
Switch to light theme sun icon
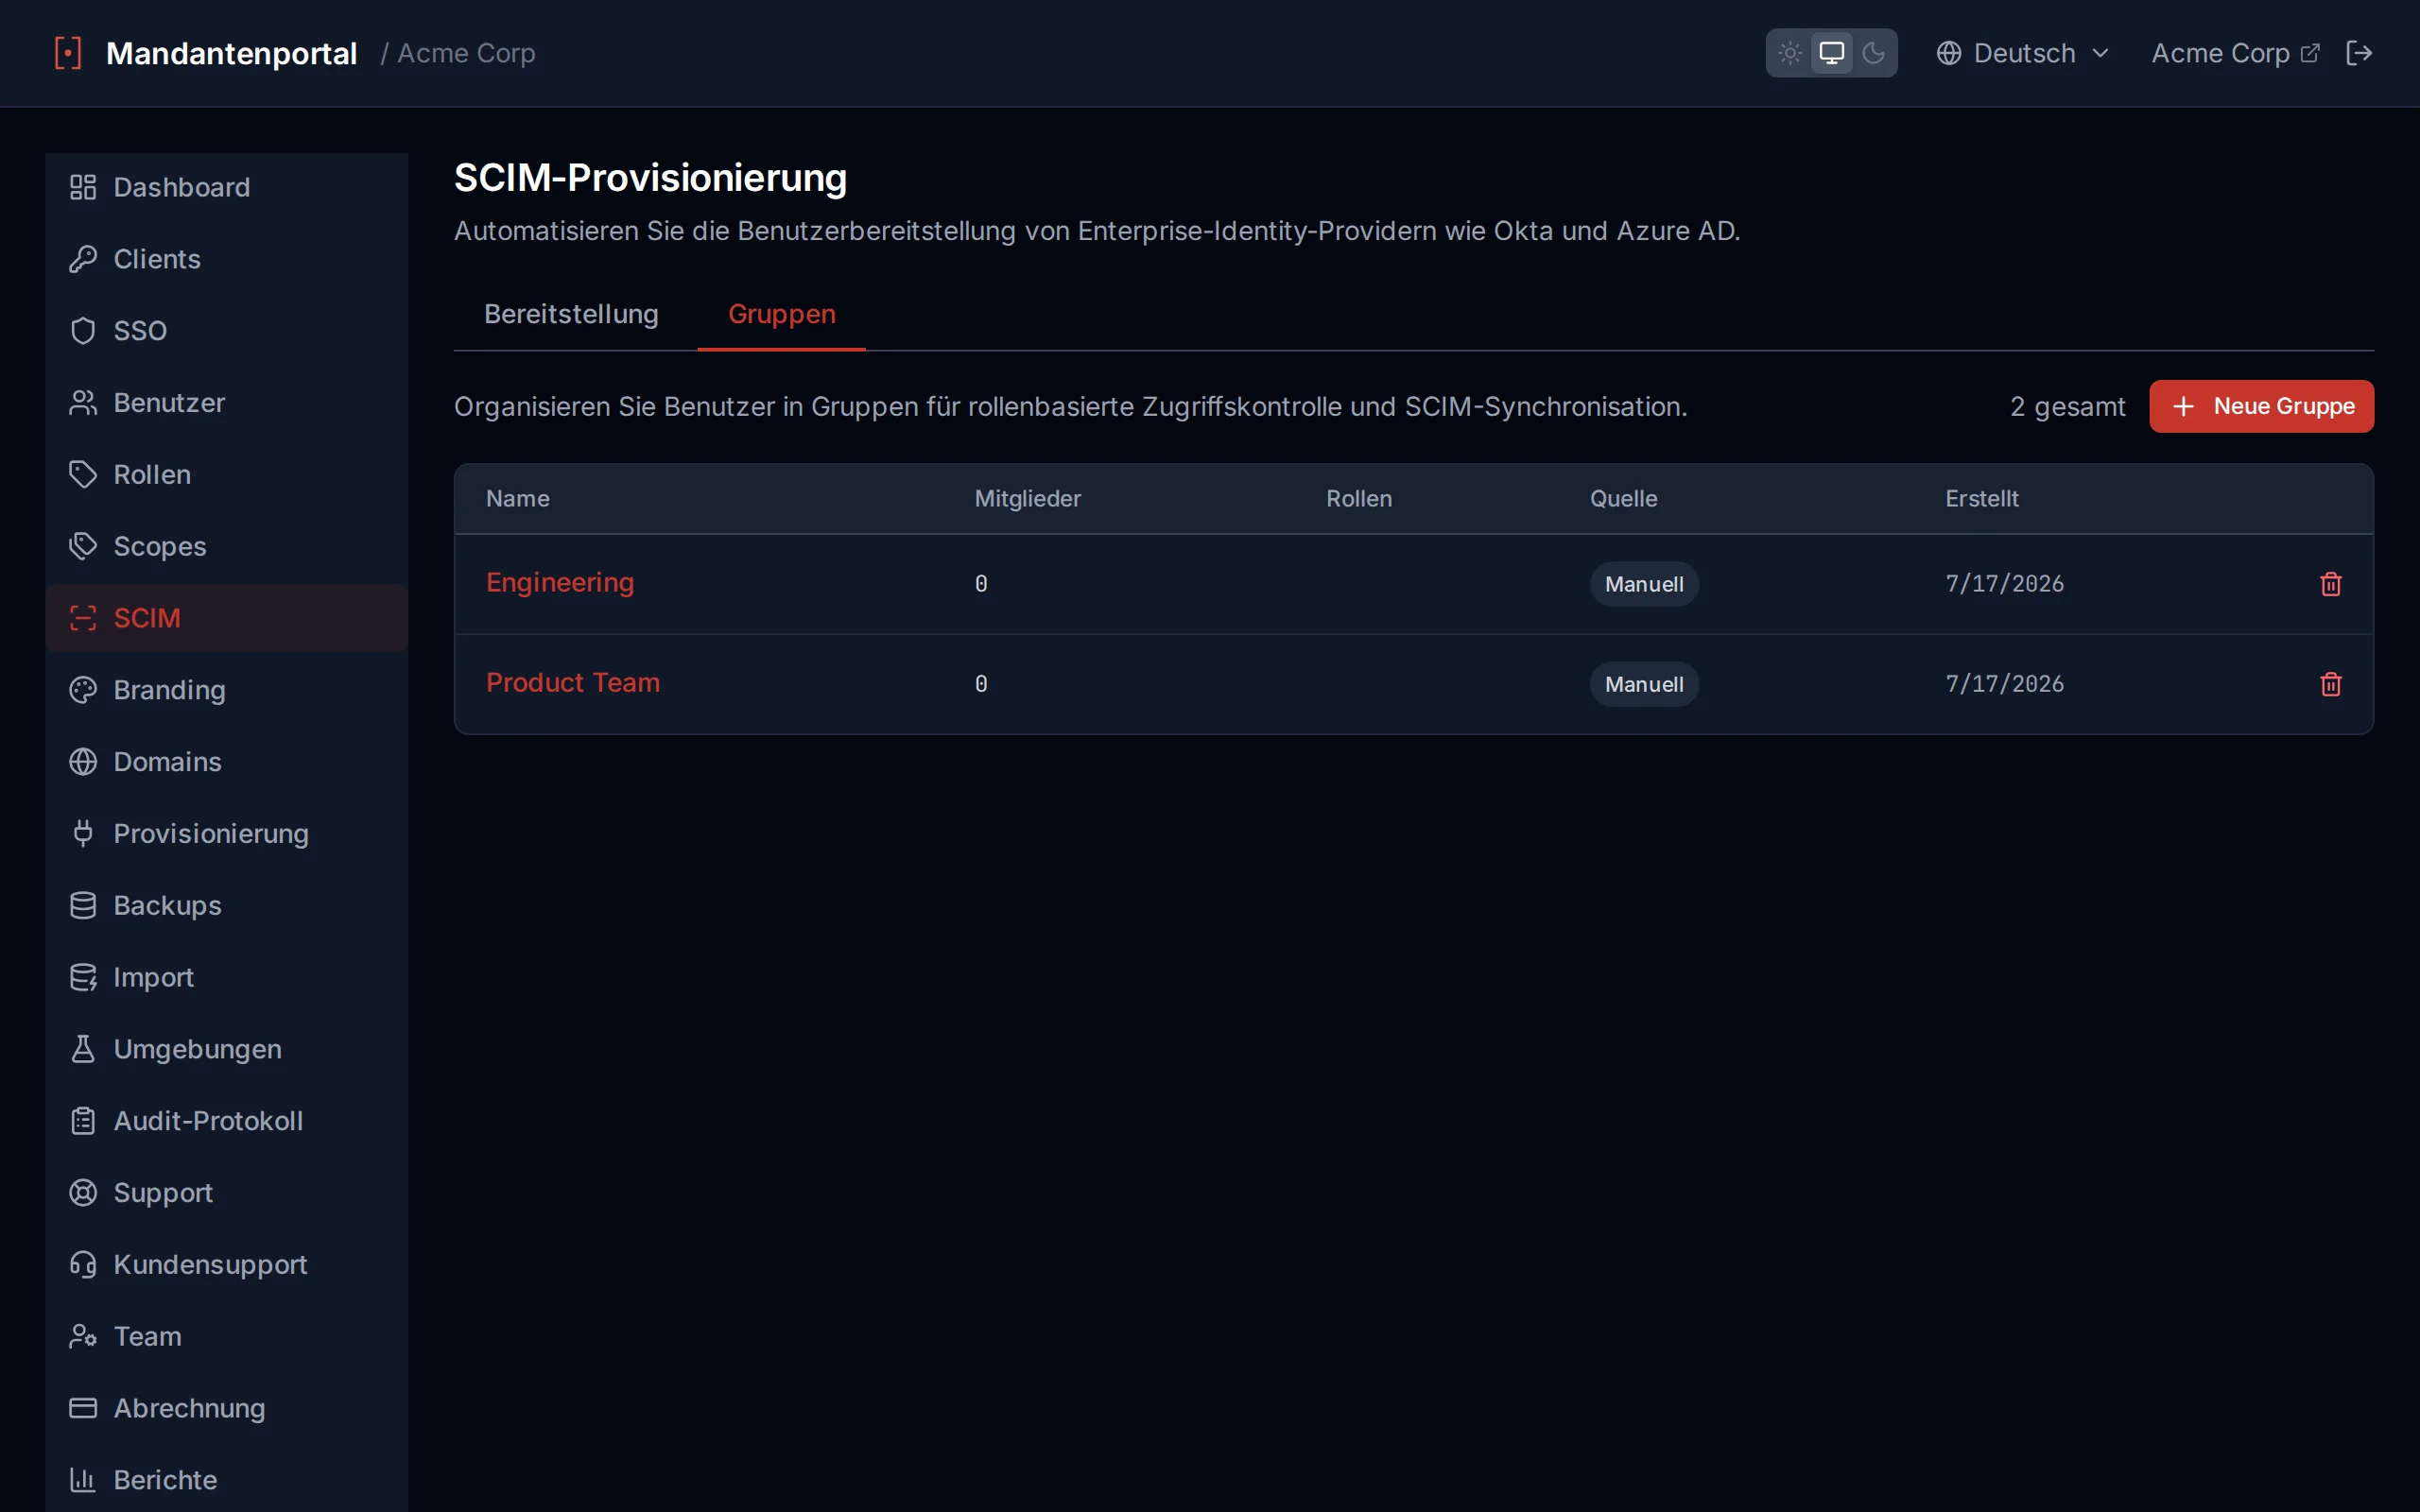(x=1790, y=53)
